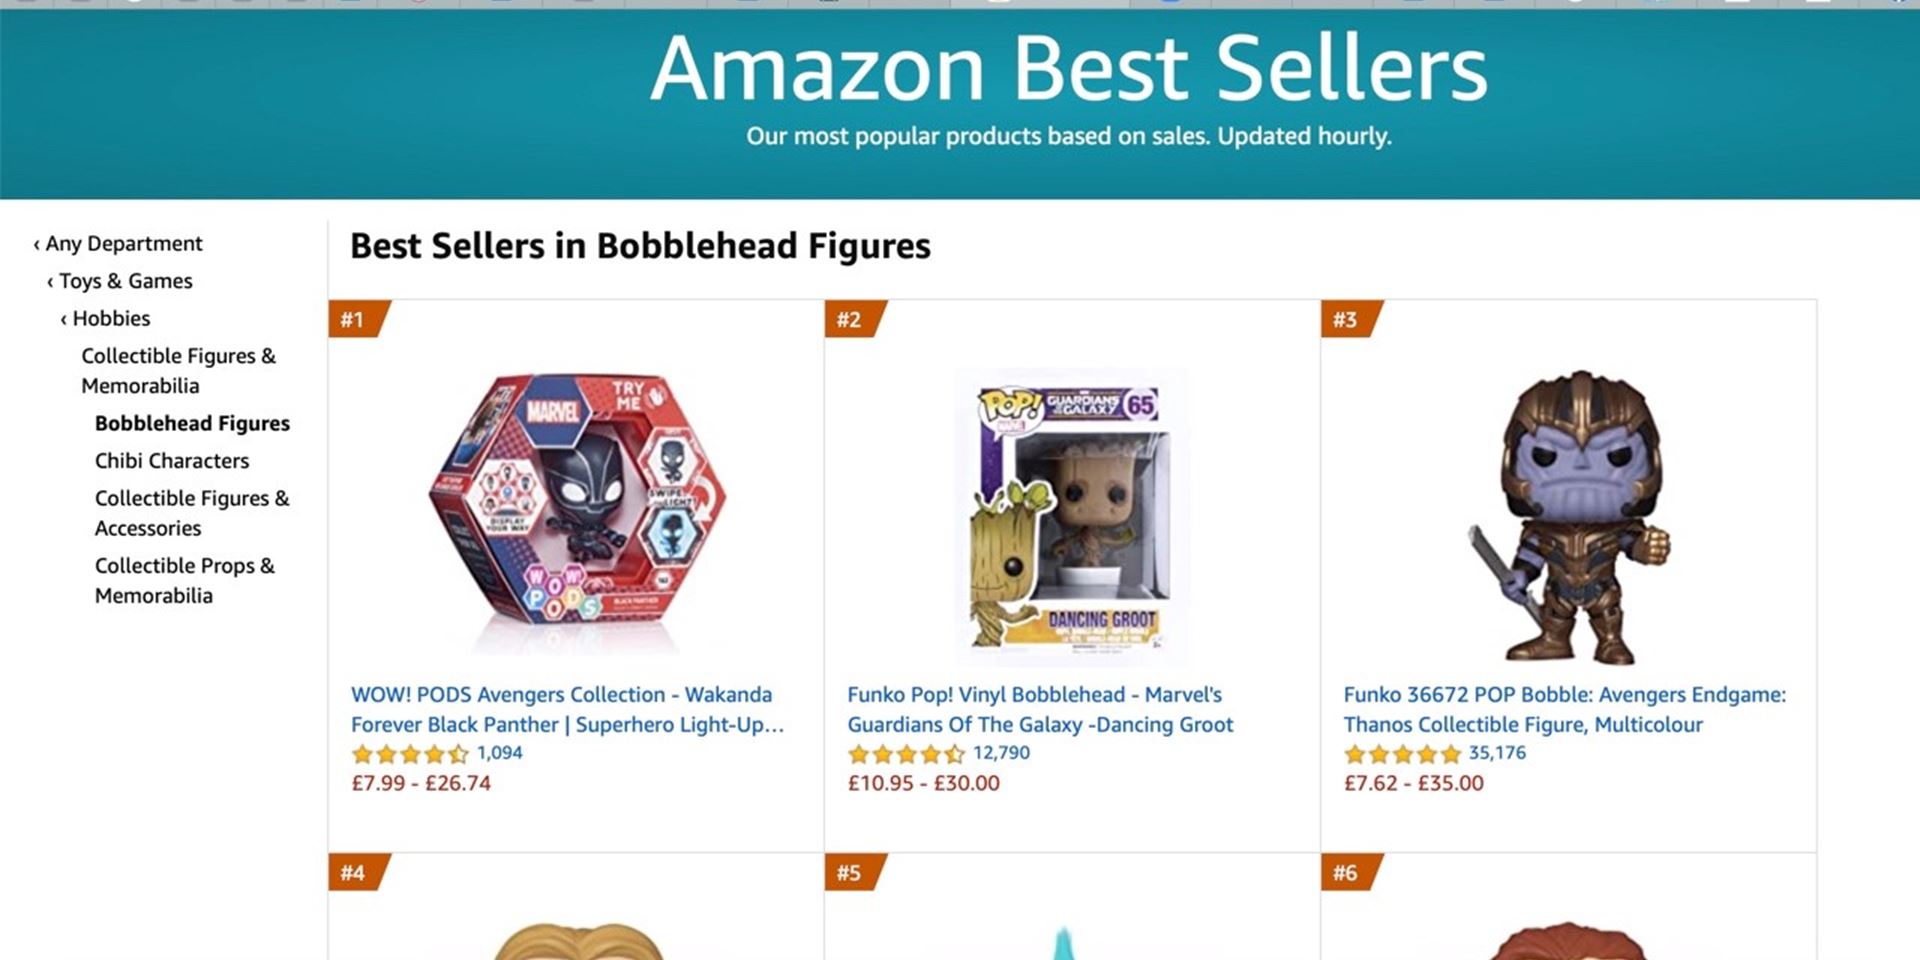Open the Dancing Groot Funko Pop image

tap(1070, 514)
